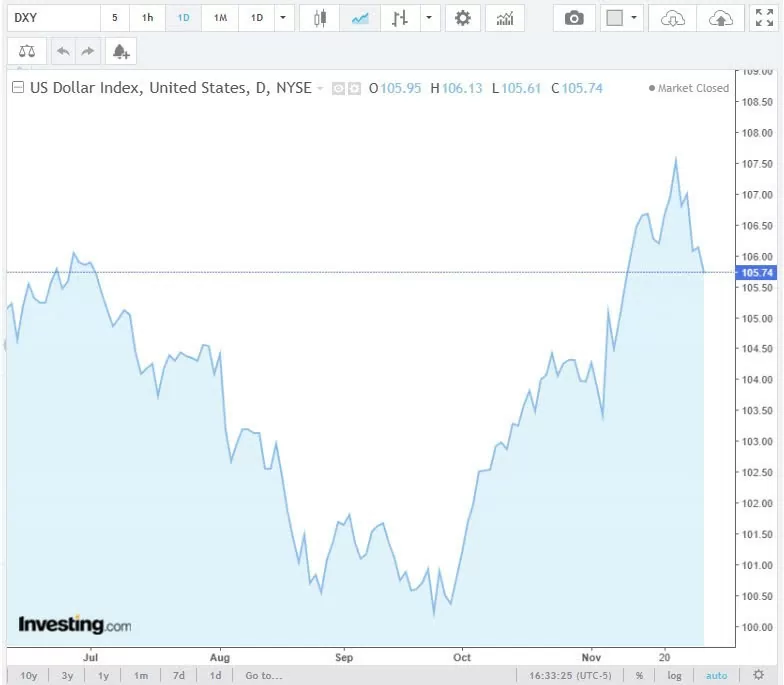Select the candlestick chart style icon
Image resolution: width=784 pixels, height=685 pixels.
pyautogui.click(x=320, y=18)
